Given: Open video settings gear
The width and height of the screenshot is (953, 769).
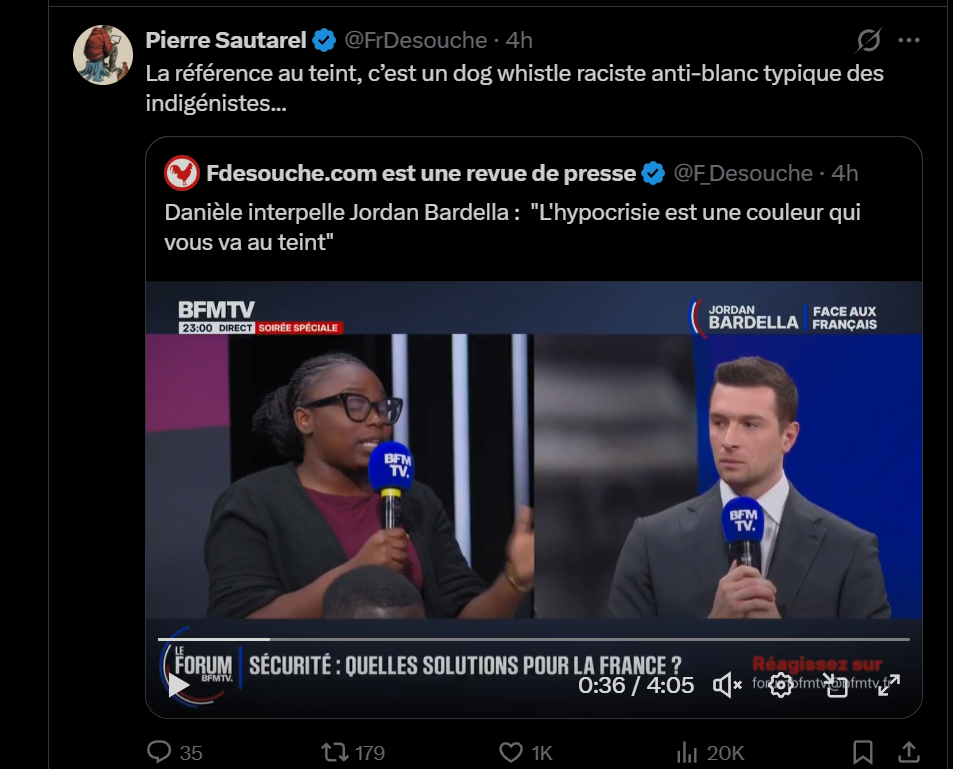Looking at the screenshot, I should [x=781, y=686].
